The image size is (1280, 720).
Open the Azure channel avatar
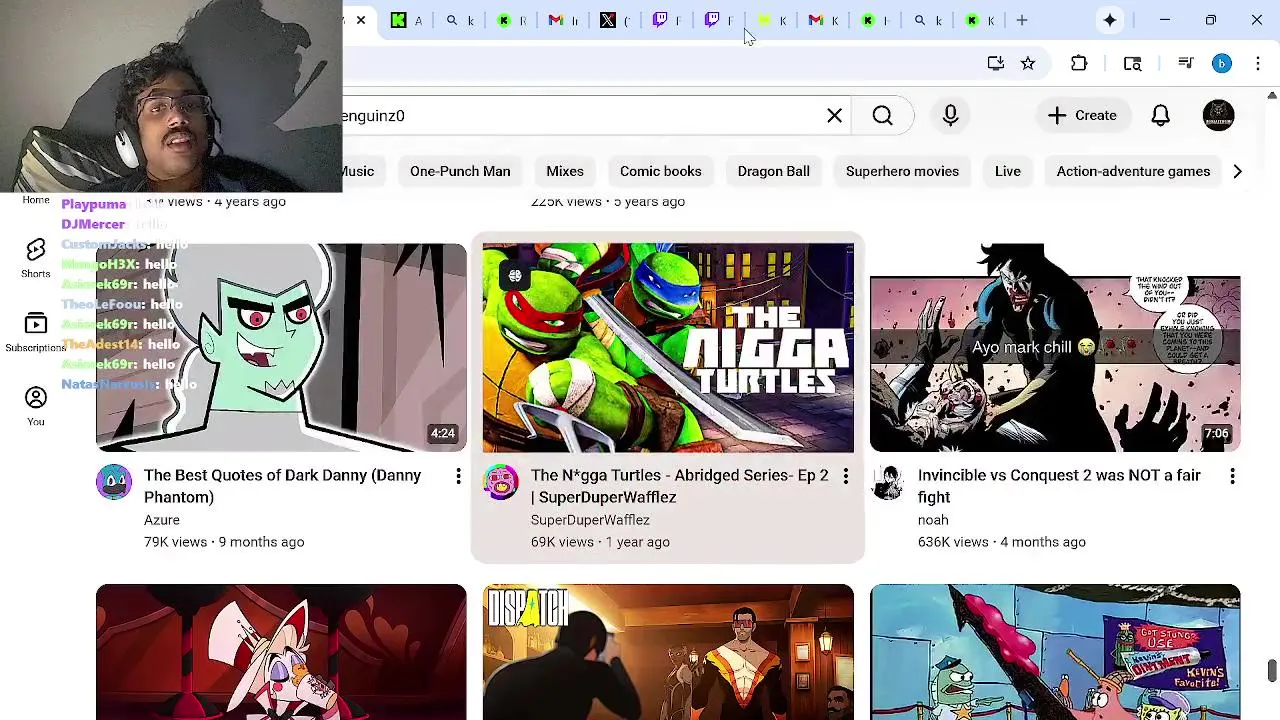(114, 482)
